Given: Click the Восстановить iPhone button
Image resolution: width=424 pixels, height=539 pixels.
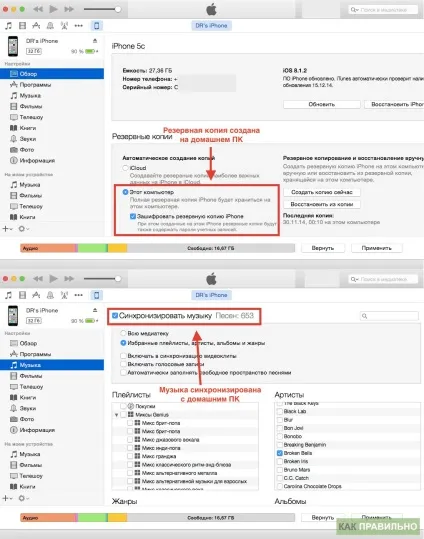Looking at the screenshot, I should [394, 104].
